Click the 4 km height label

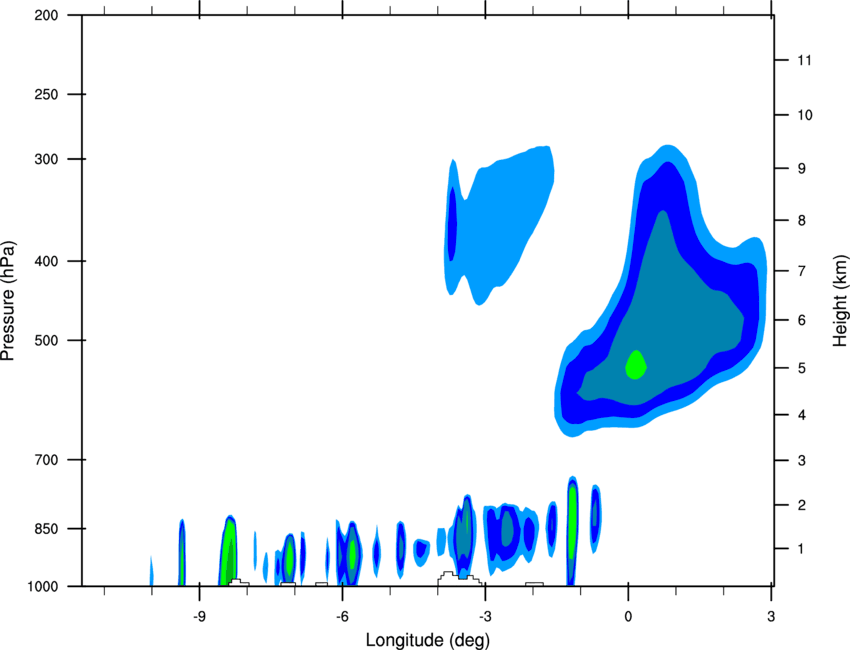click(x=801, y=415)
